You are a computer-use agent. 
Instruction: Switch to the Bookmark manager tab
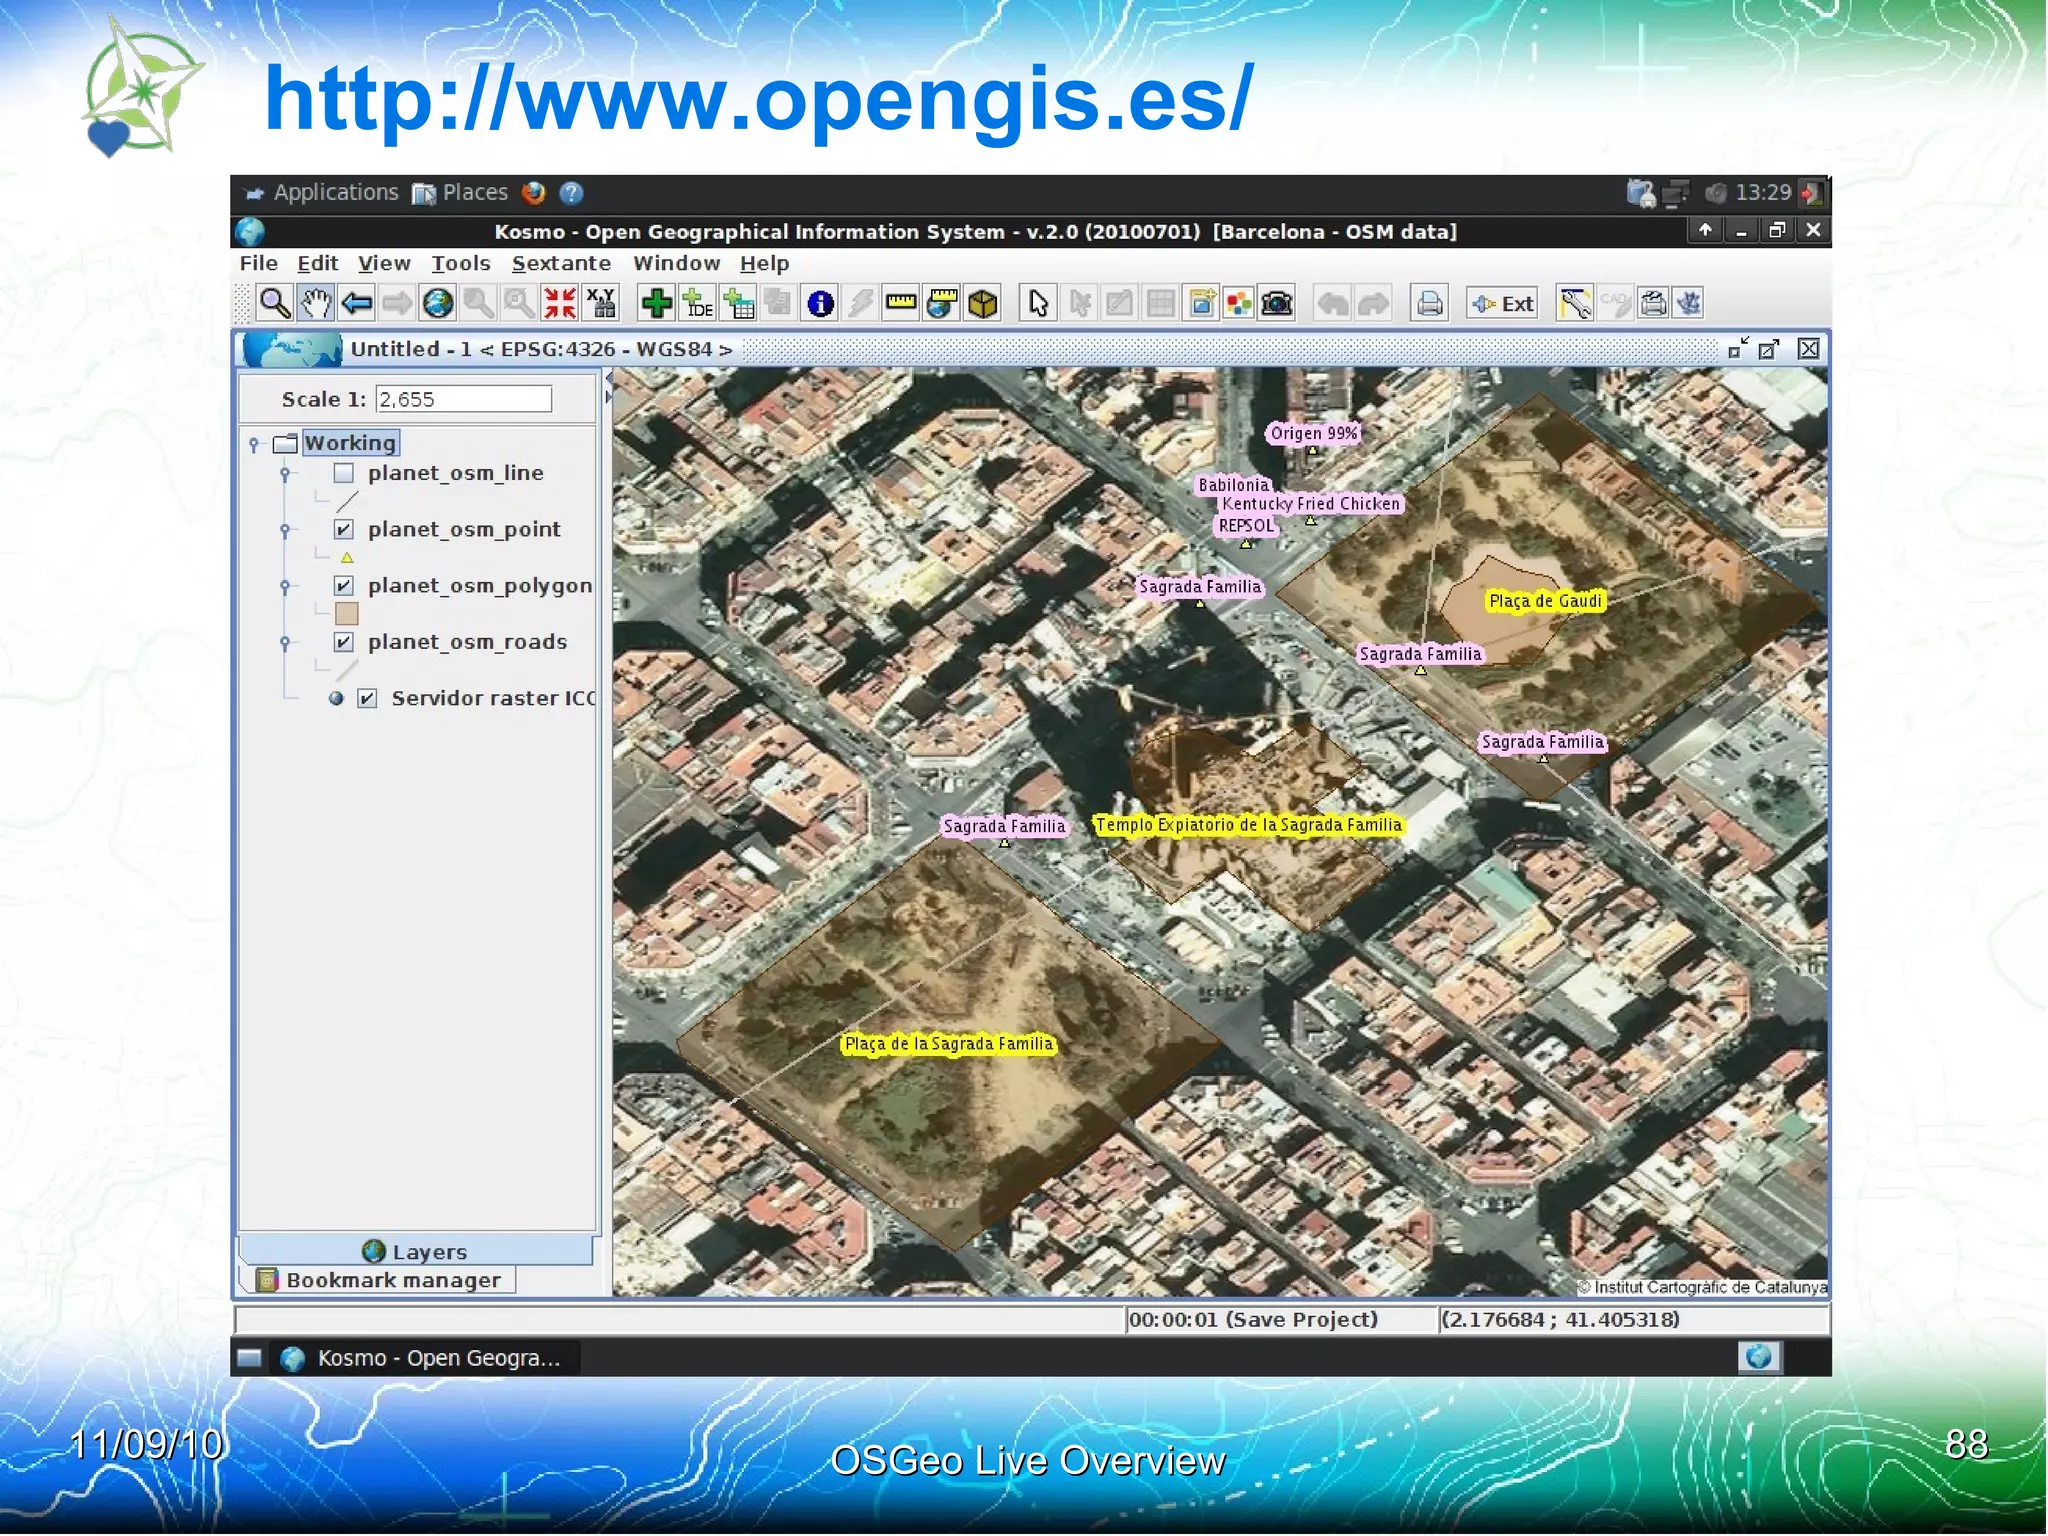pyautogui.click(x=379, y=1280)
